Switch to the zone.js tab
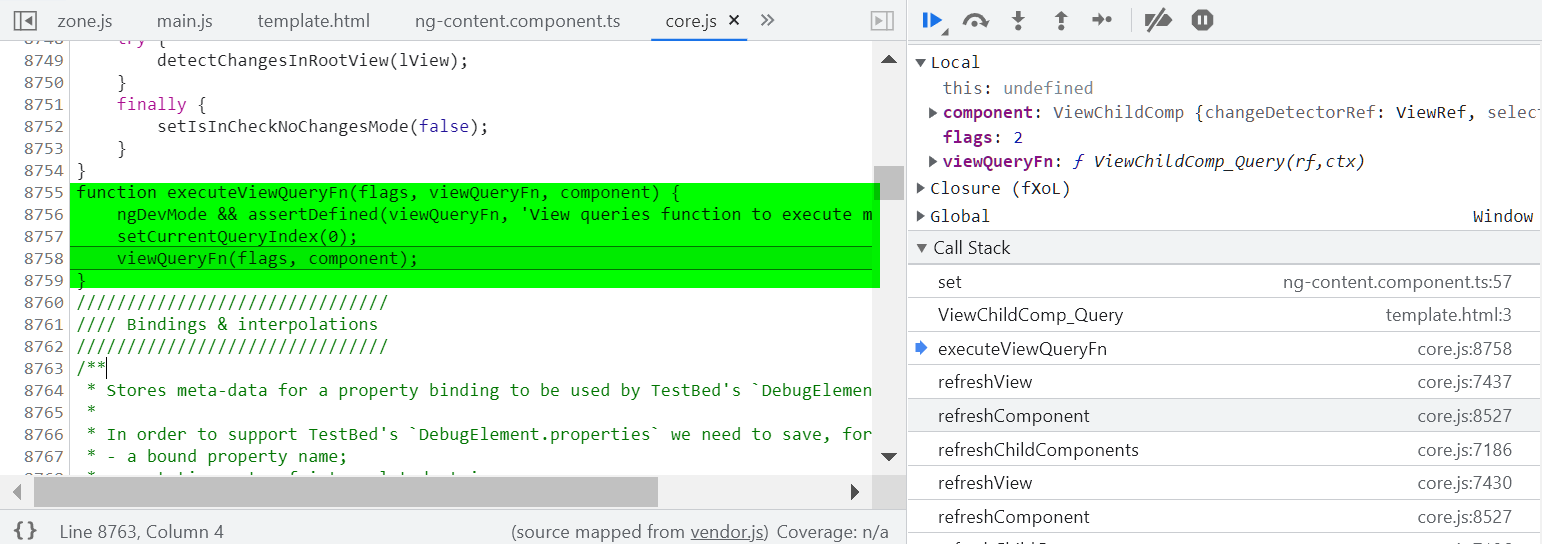1542x544 pixels. pos(85,21)
